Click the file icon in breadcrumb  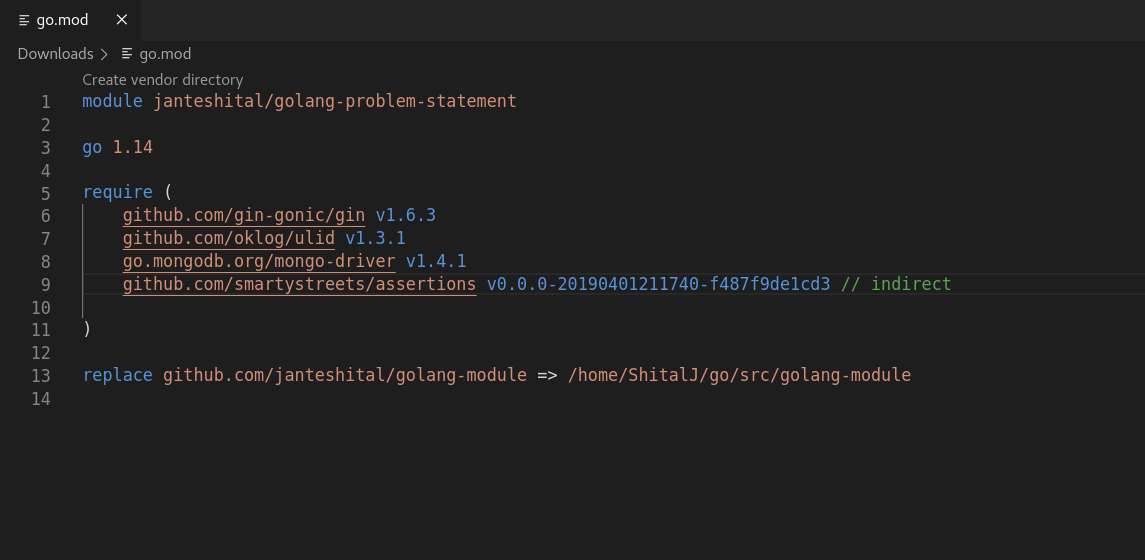coord(127,53)
